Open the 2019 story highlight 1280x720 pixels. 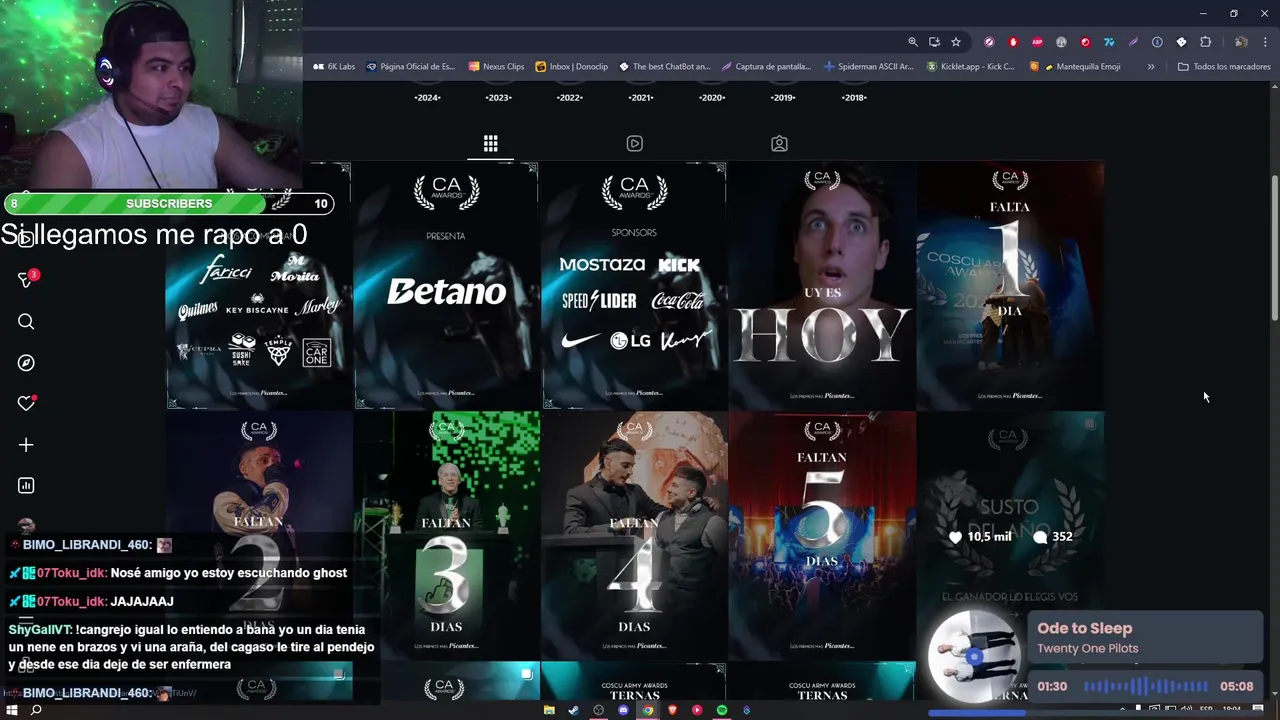(783, 97)
